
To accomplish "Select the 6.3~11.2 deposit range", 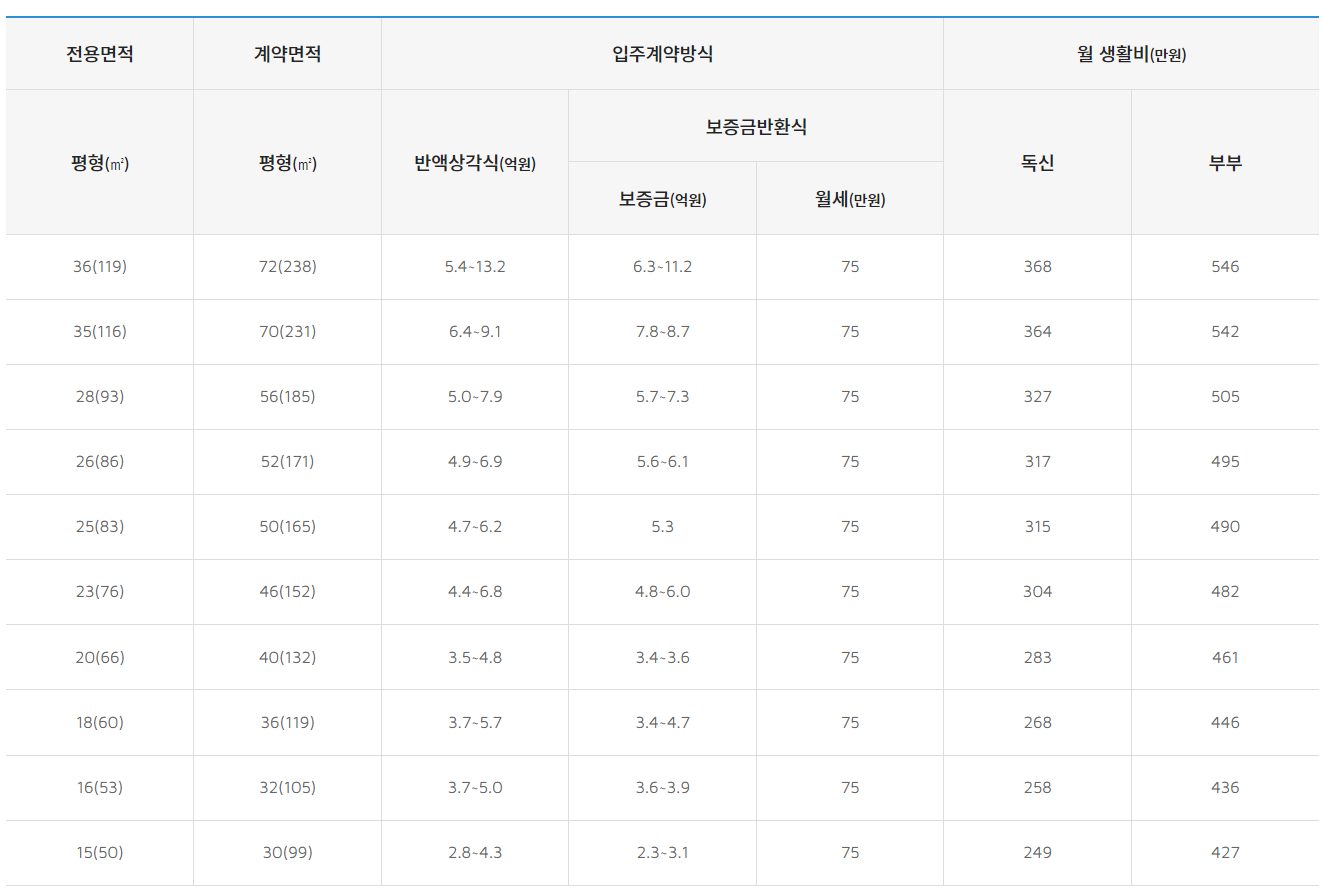I will (x=662, y=267).
